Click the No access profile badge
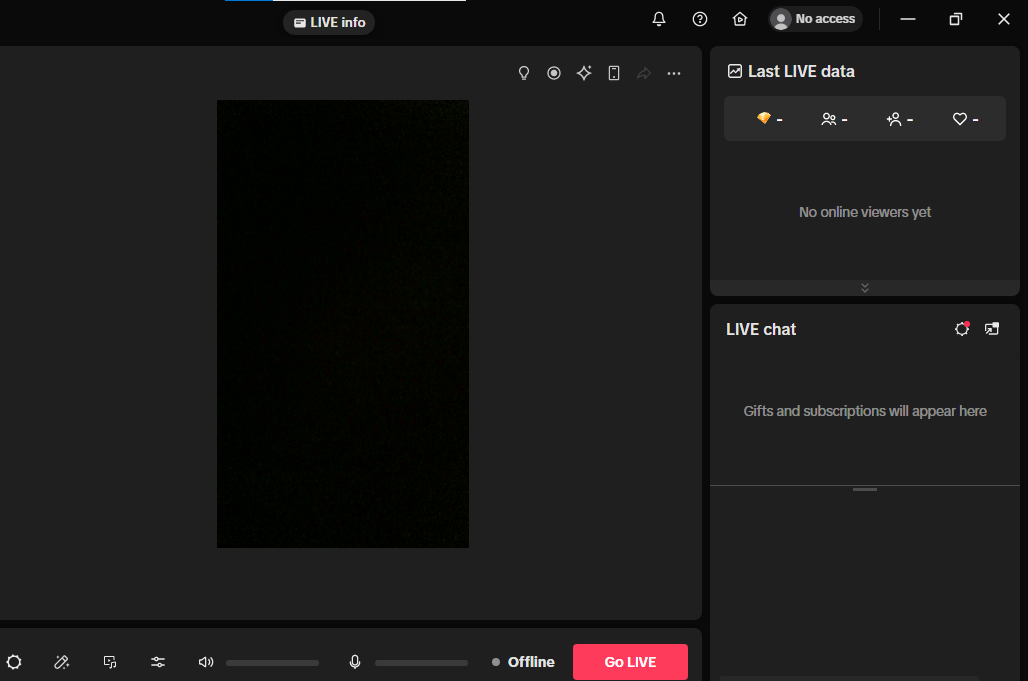The image size is (1028, 681). point(814,18)
